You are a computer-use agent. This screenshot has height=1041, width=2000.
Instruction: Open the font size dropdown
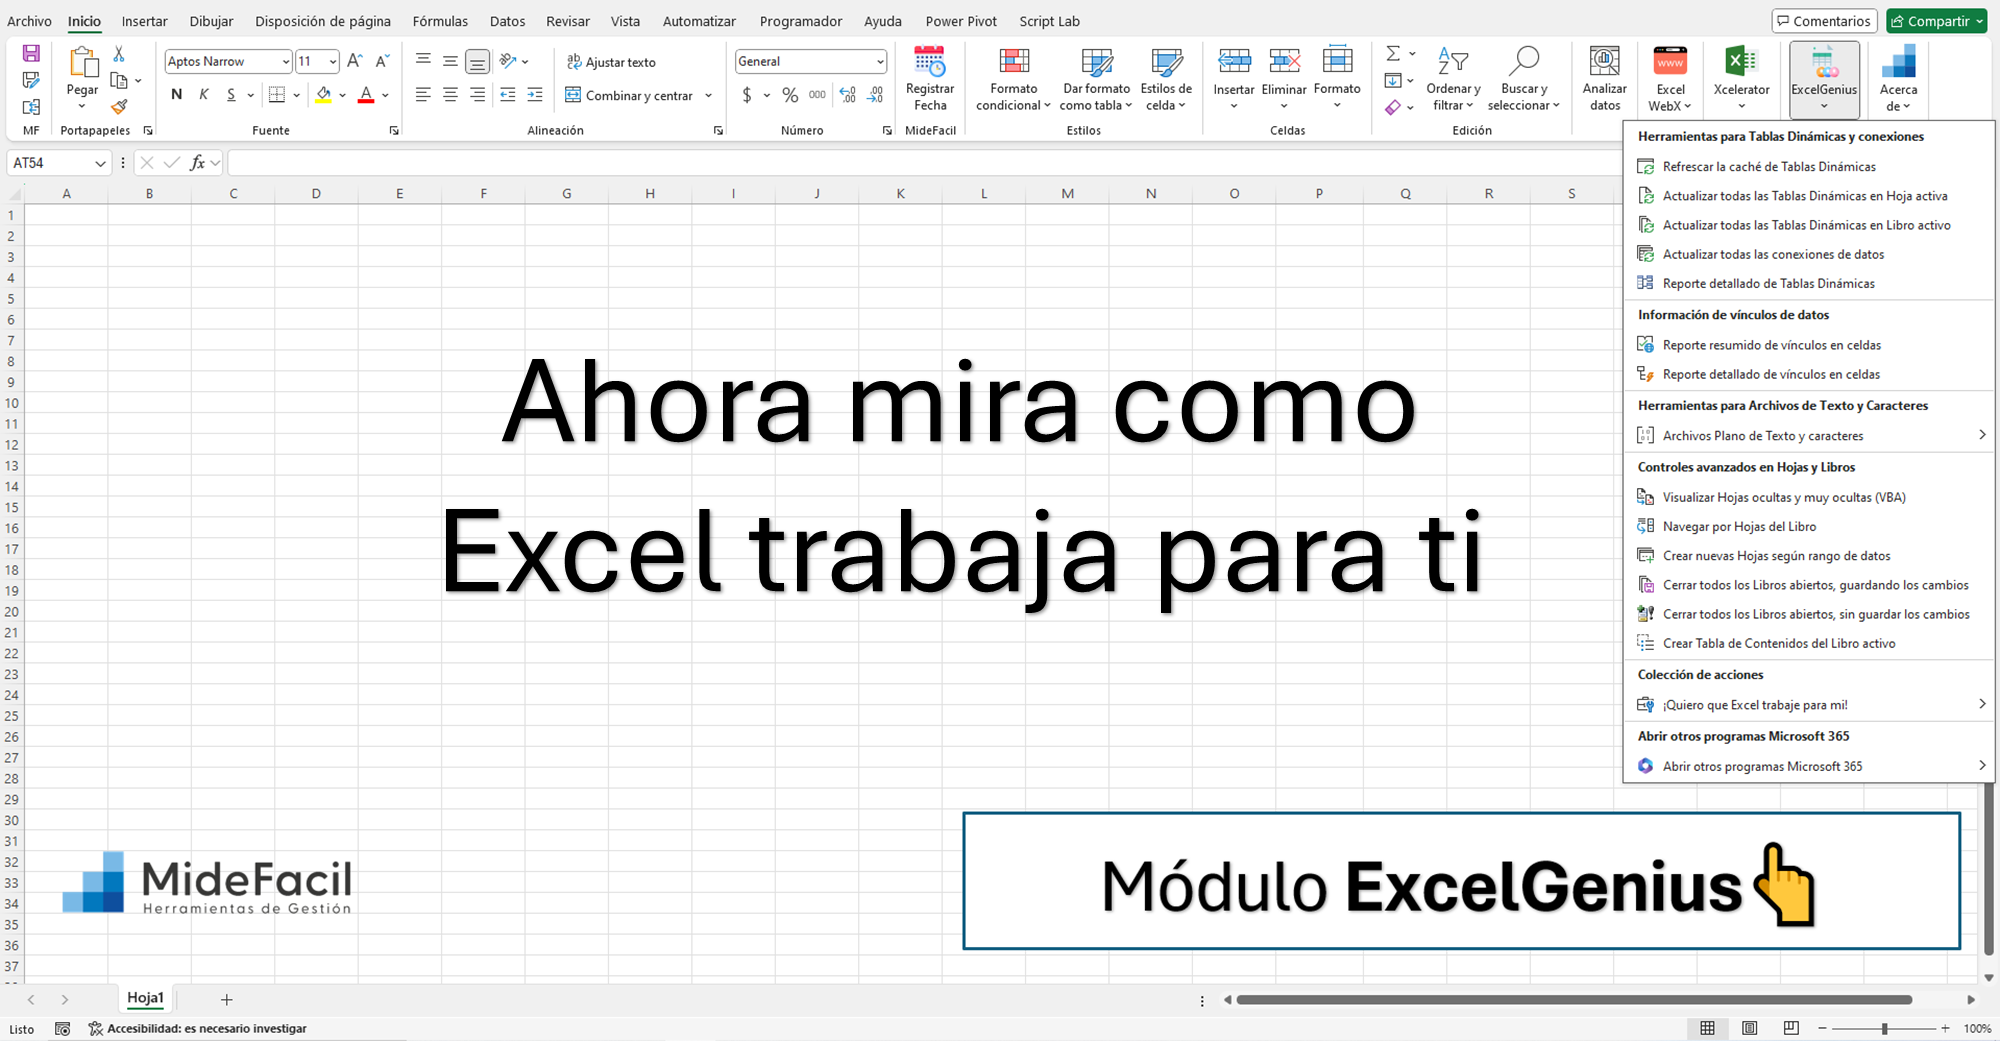pyautogui.click(x=333, y=62)
